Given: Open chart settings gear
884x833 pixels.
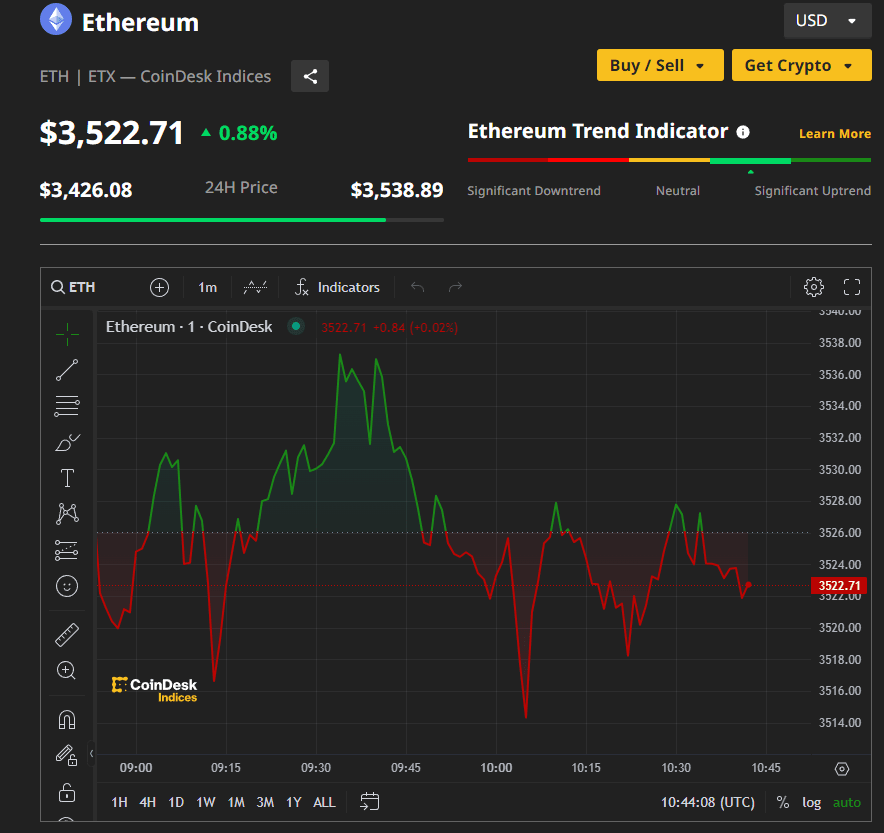Looking at the screenshot, I should point(814,287).
